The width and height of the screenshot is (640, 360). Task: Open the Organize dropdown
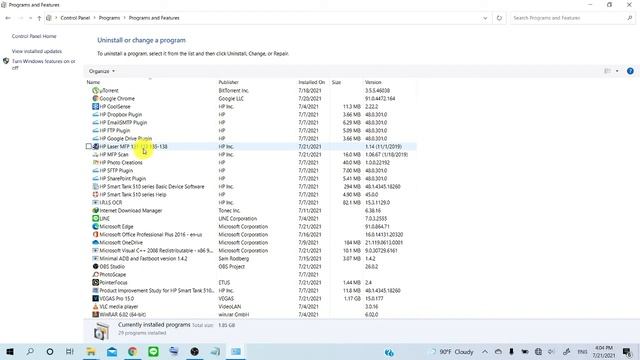(102, 71)
